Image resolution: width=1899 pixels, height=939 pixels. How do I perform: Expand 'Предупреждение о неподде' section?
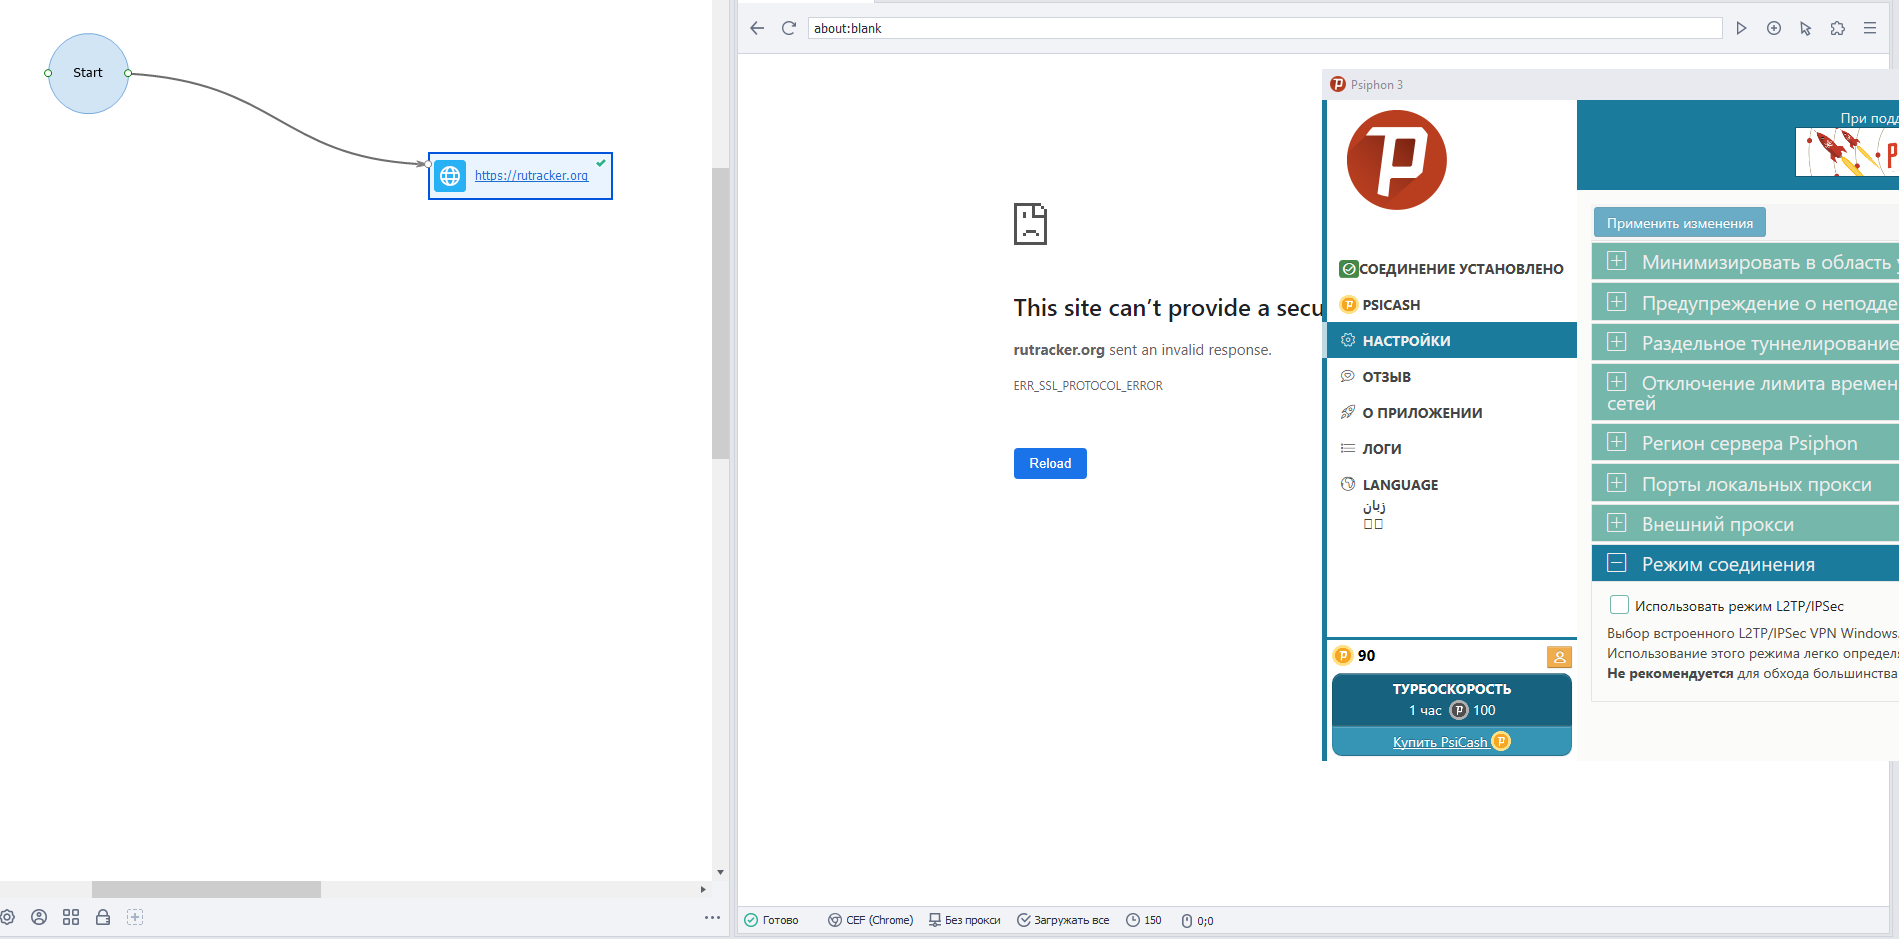pyautogui.click(x=1745, y=302)
